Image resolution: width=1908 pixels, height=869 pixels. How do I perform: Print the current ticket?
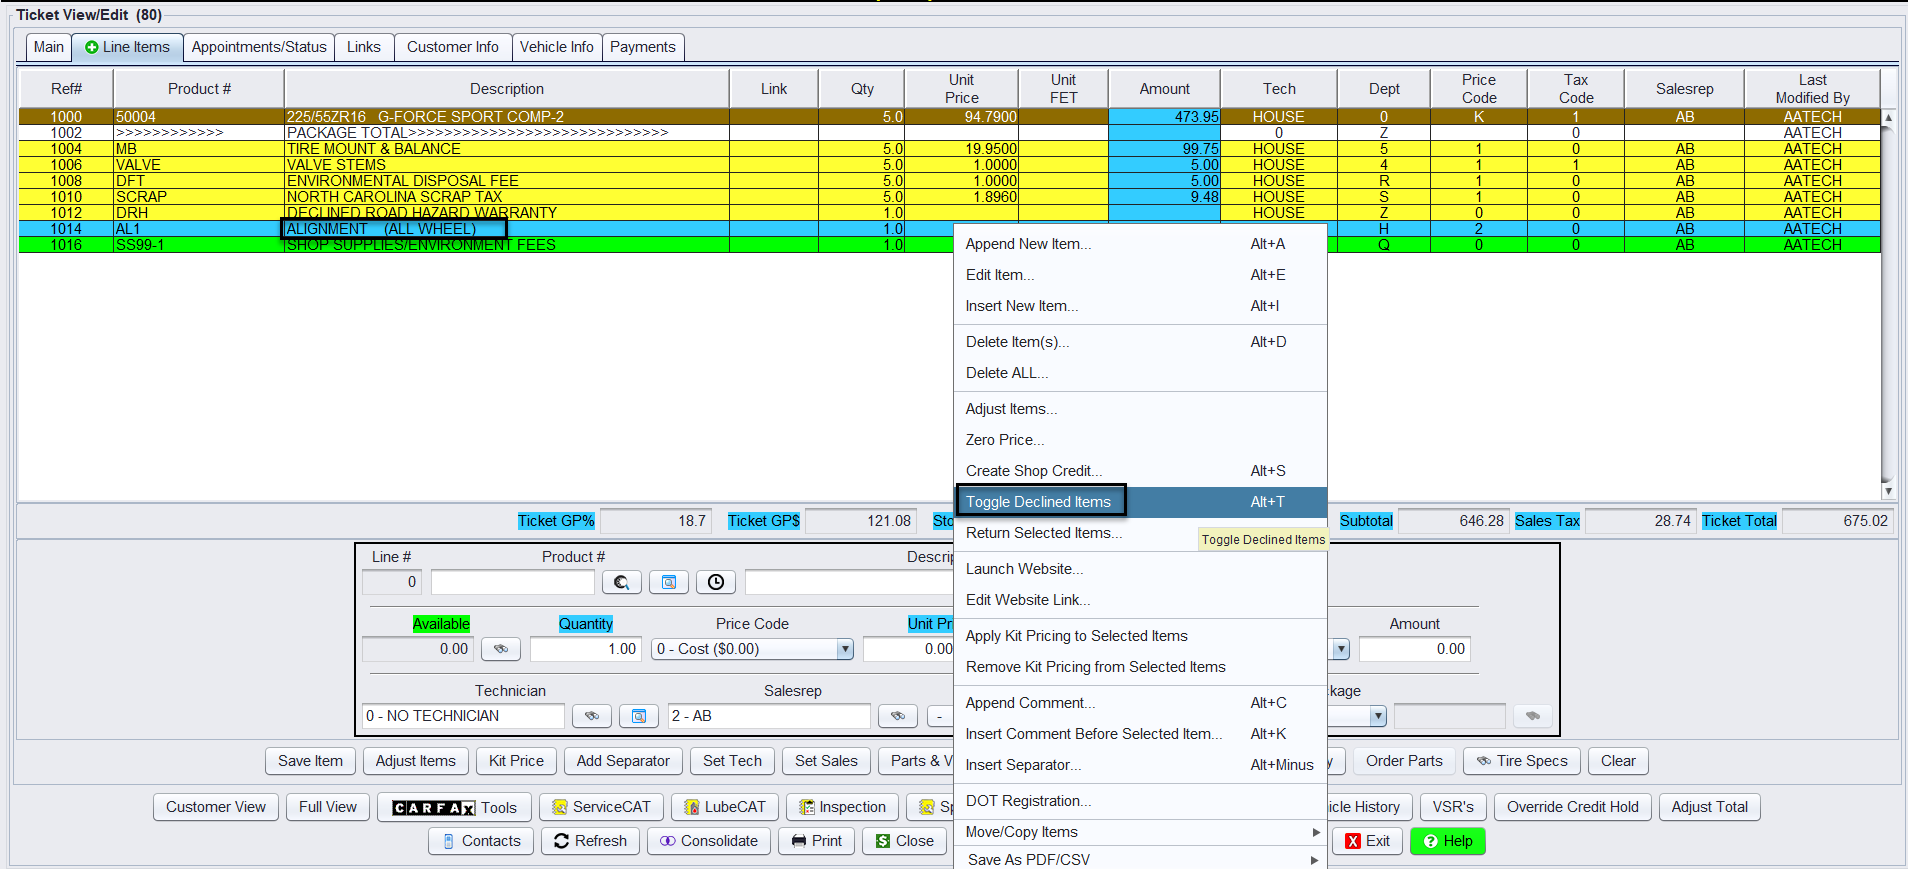(816, 841)
